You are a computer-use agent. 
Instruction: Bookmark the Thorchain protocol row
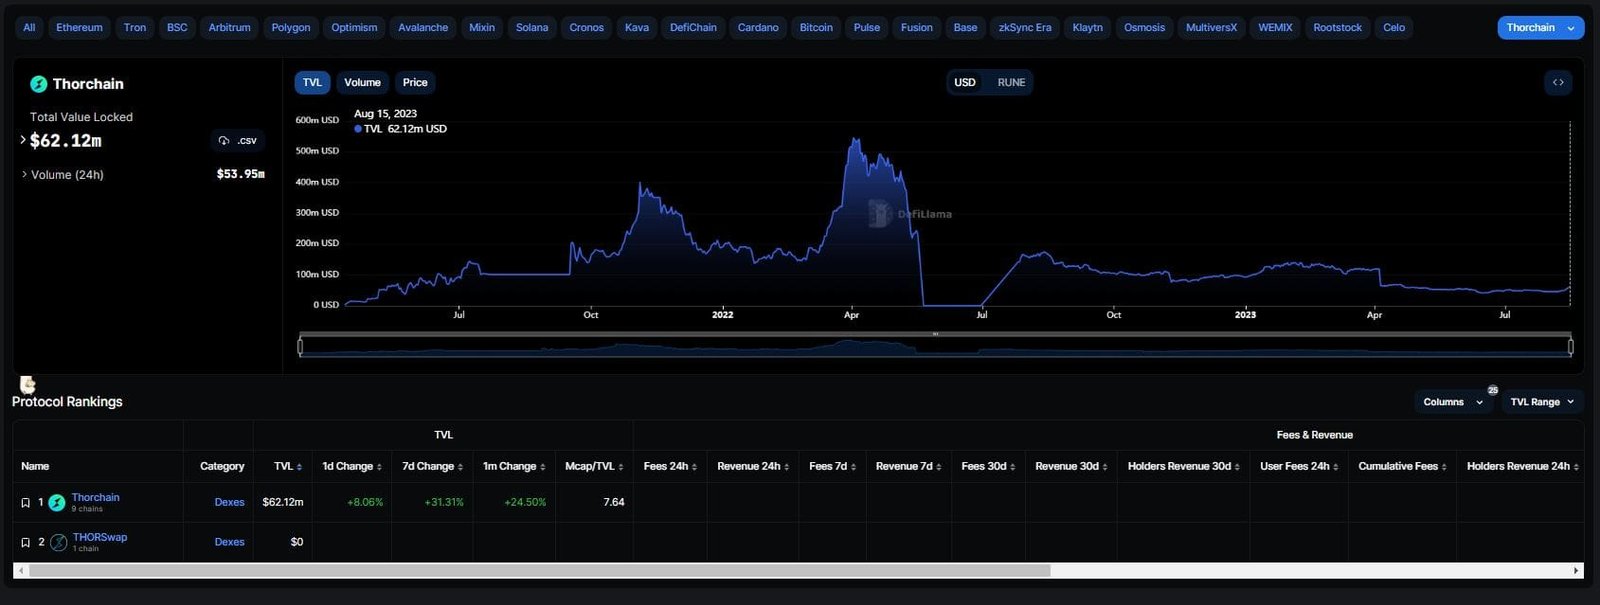(x=26, y=503)
